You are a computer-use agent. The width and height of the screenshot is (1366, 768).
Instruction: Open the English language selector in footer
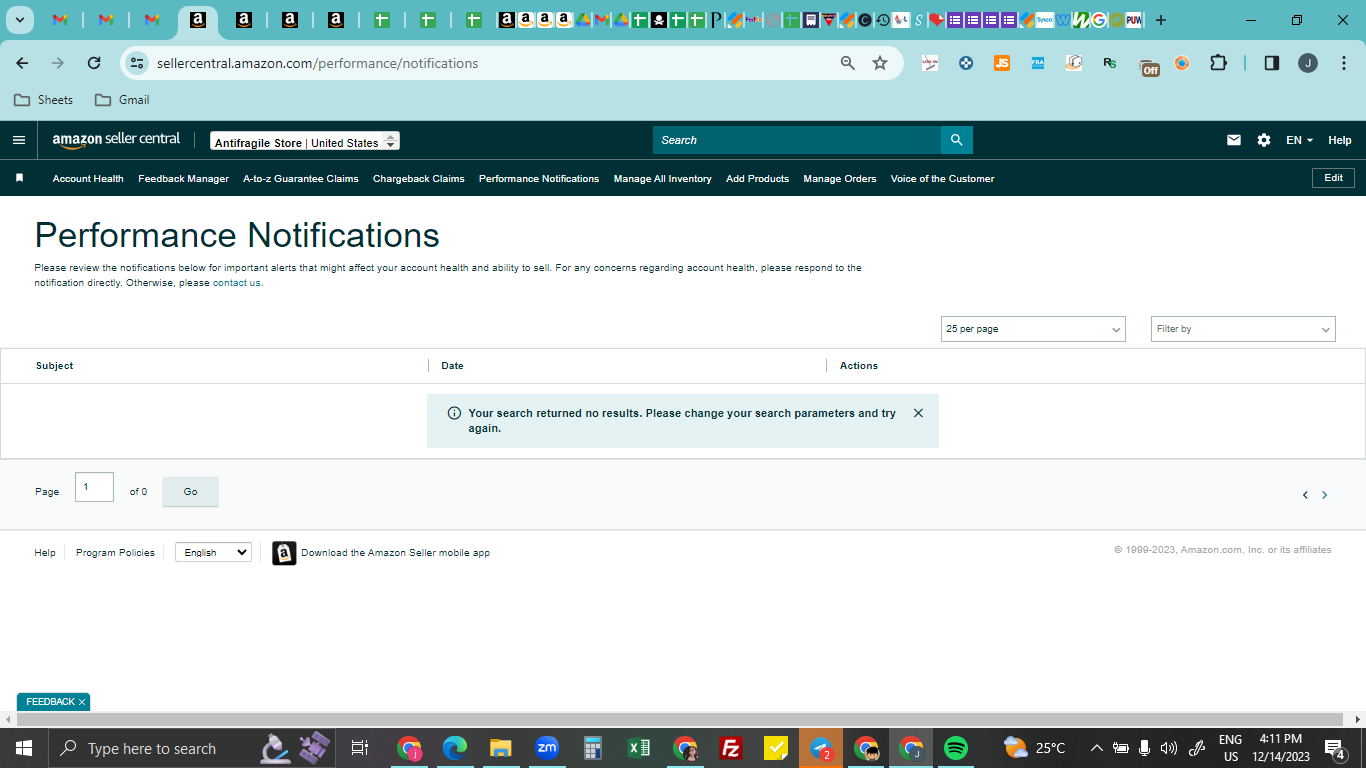(213, 552)
